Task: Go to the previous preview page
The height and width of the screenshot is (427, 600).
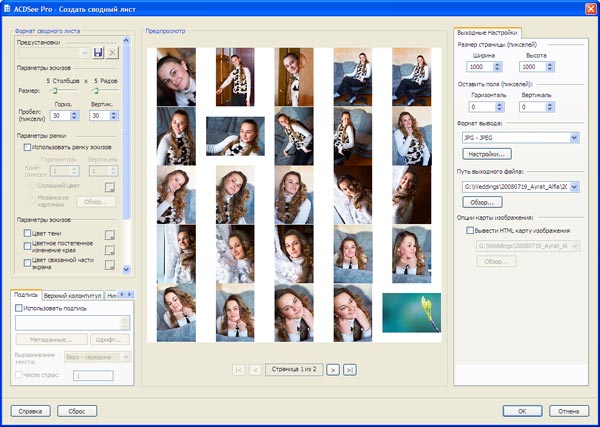Action: (x=254, y=369)
